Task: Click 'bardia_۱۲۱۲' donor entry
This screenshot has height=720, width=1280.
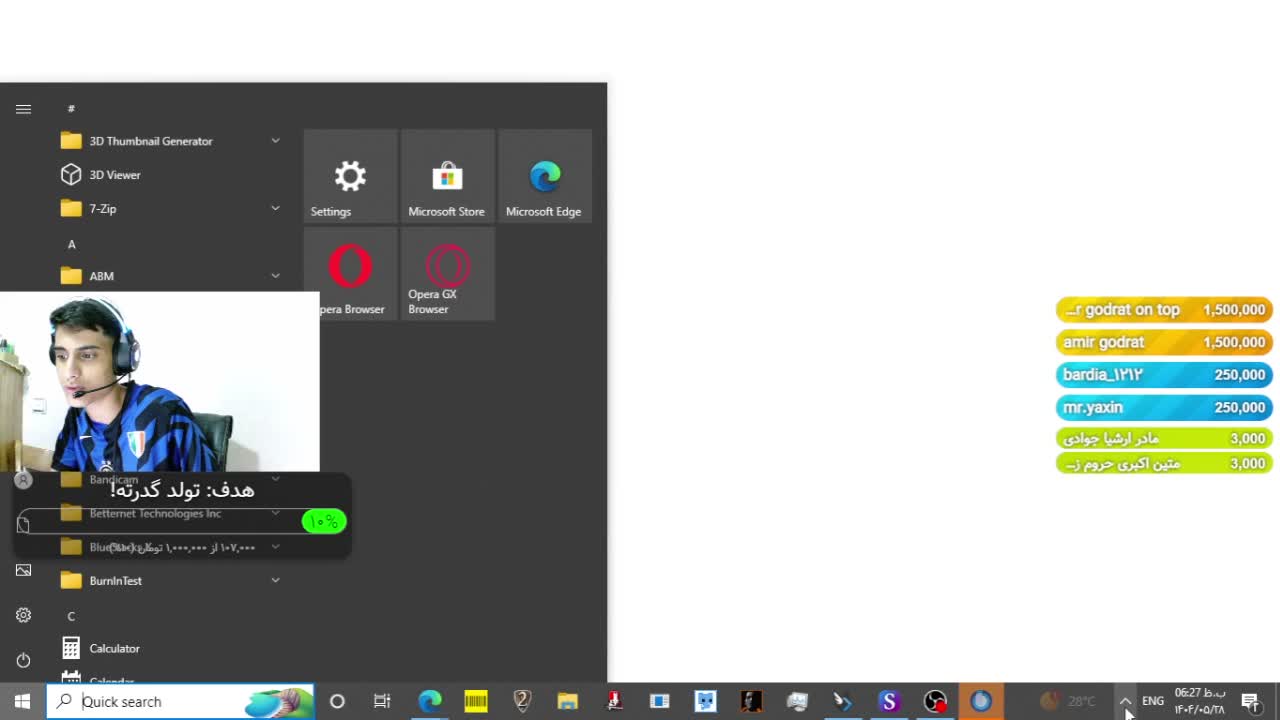Action: click(1164, 375)
